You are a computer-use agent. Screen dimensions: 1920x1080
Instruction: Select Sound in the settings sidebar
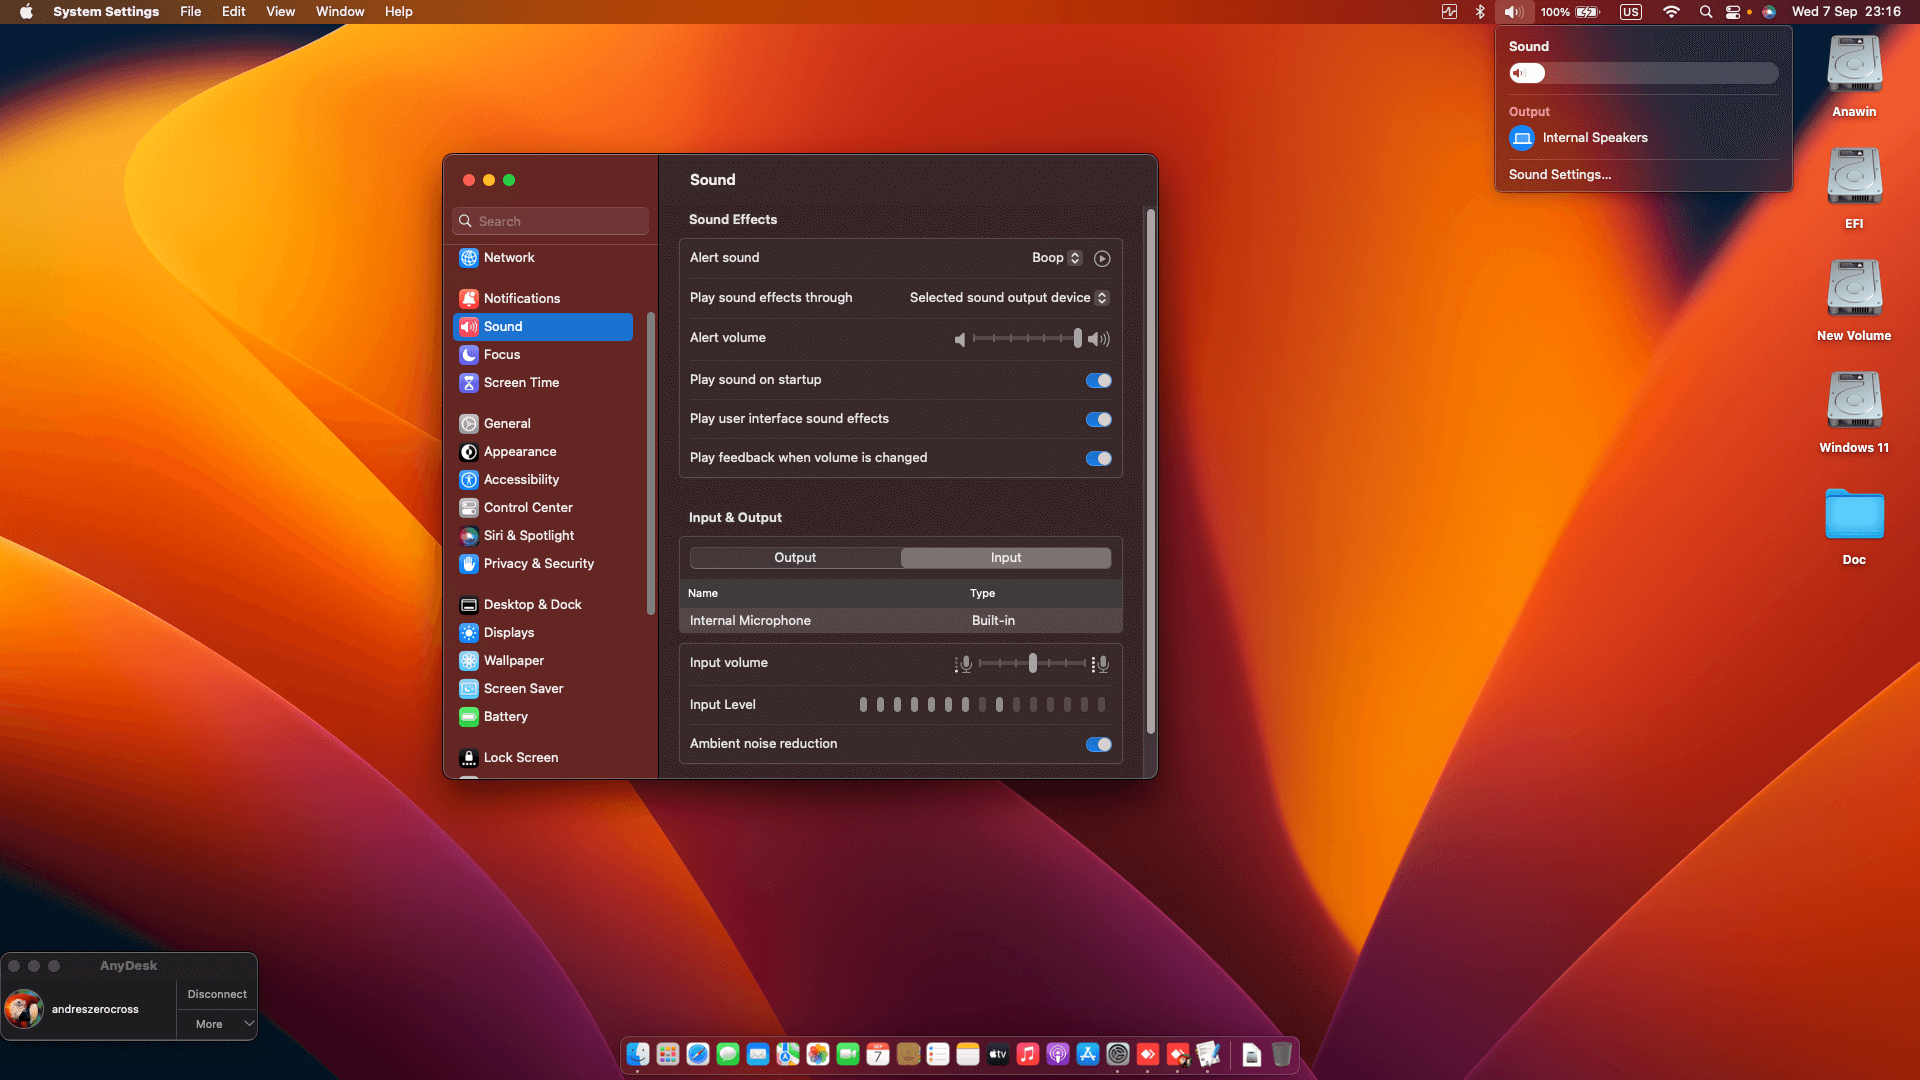coord(543,327)
